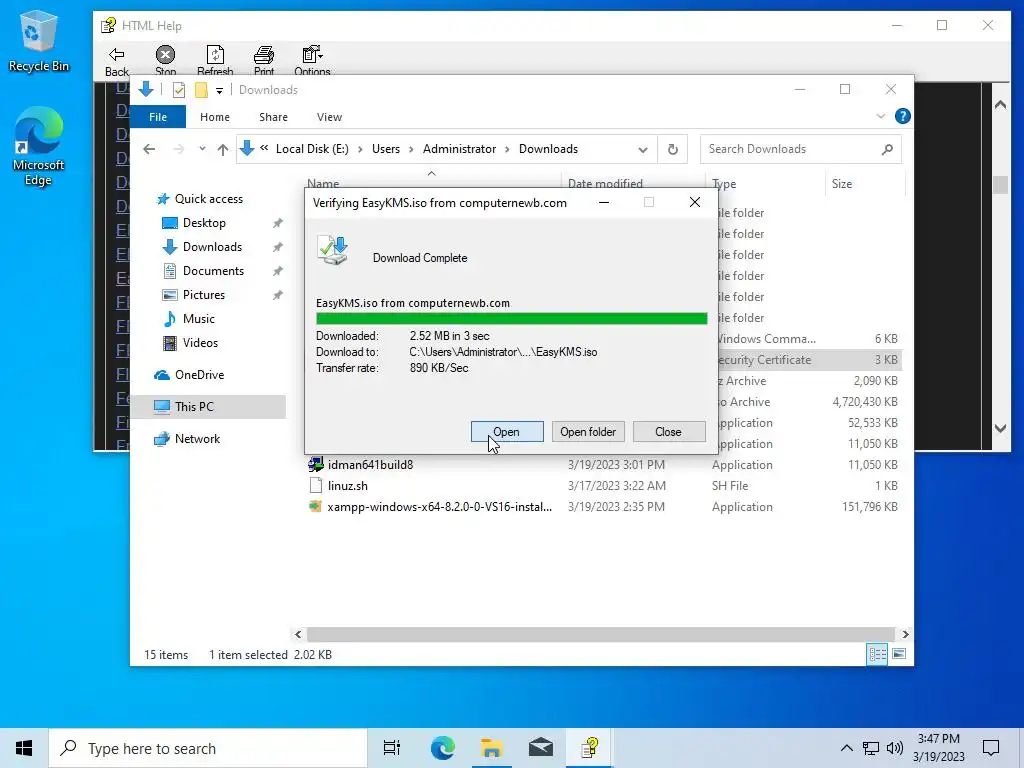
Task: Click the Explorer help question mark icon
Action: [903, 116]
